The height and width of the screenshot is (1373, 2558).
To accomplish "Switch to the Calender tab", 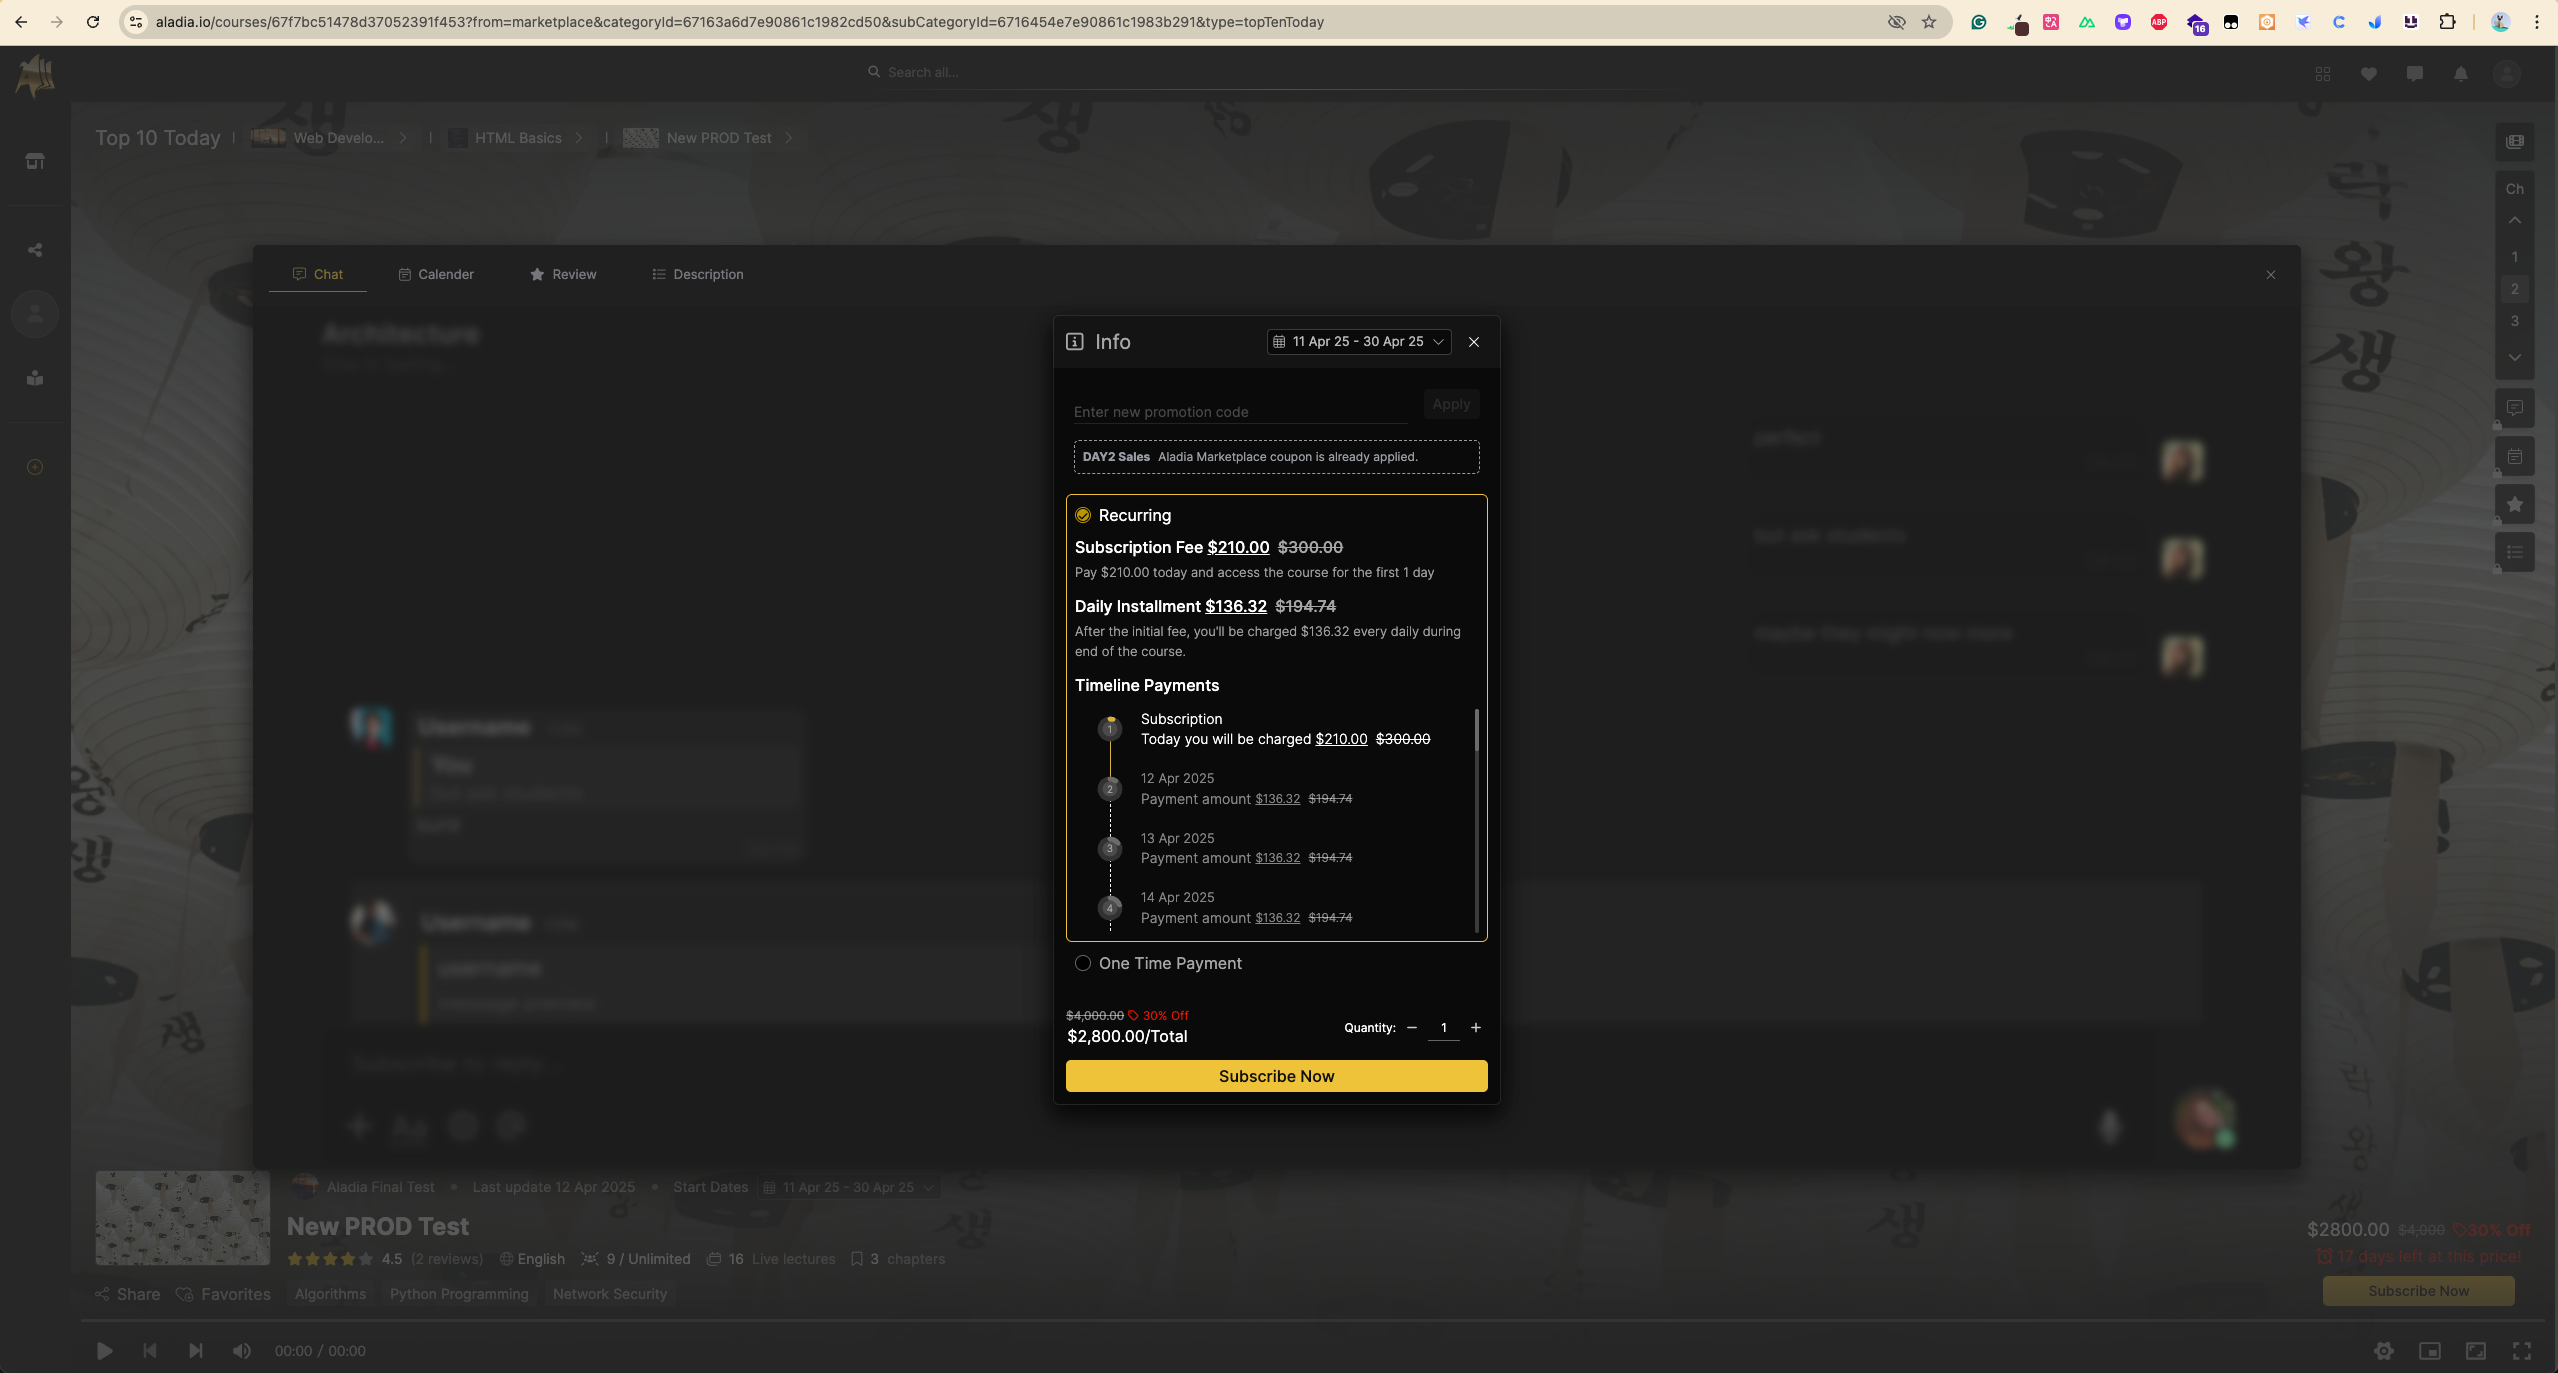I will 436,274.
